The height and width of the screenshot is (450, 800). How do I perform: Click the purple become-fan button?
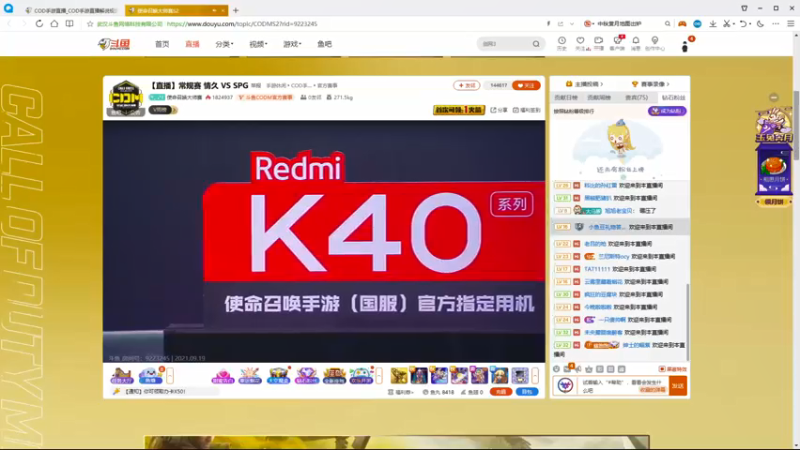pos(667,111)
